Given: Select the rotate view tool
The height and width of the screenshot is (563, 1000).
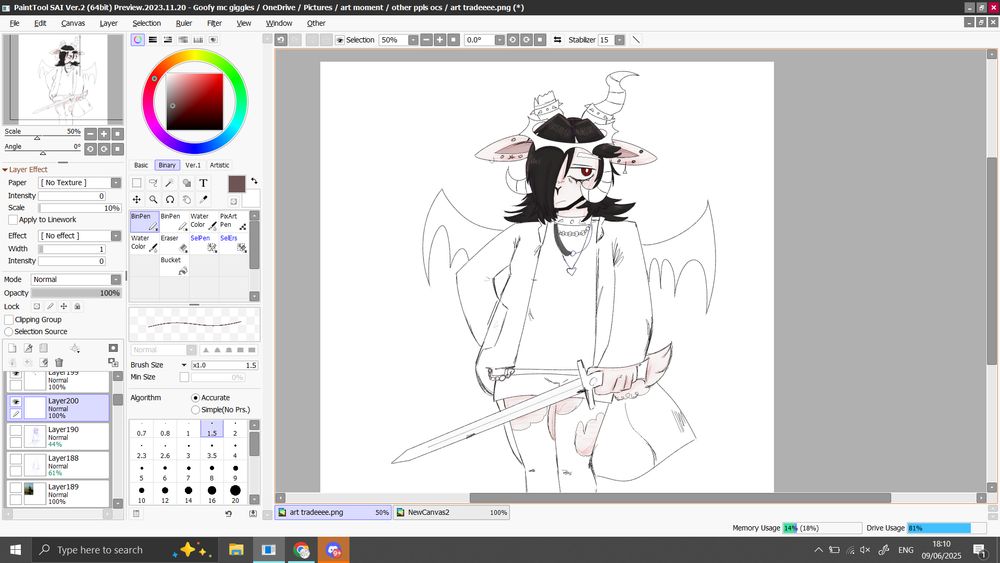Looking at the screenshot, I should click(170, 200).
